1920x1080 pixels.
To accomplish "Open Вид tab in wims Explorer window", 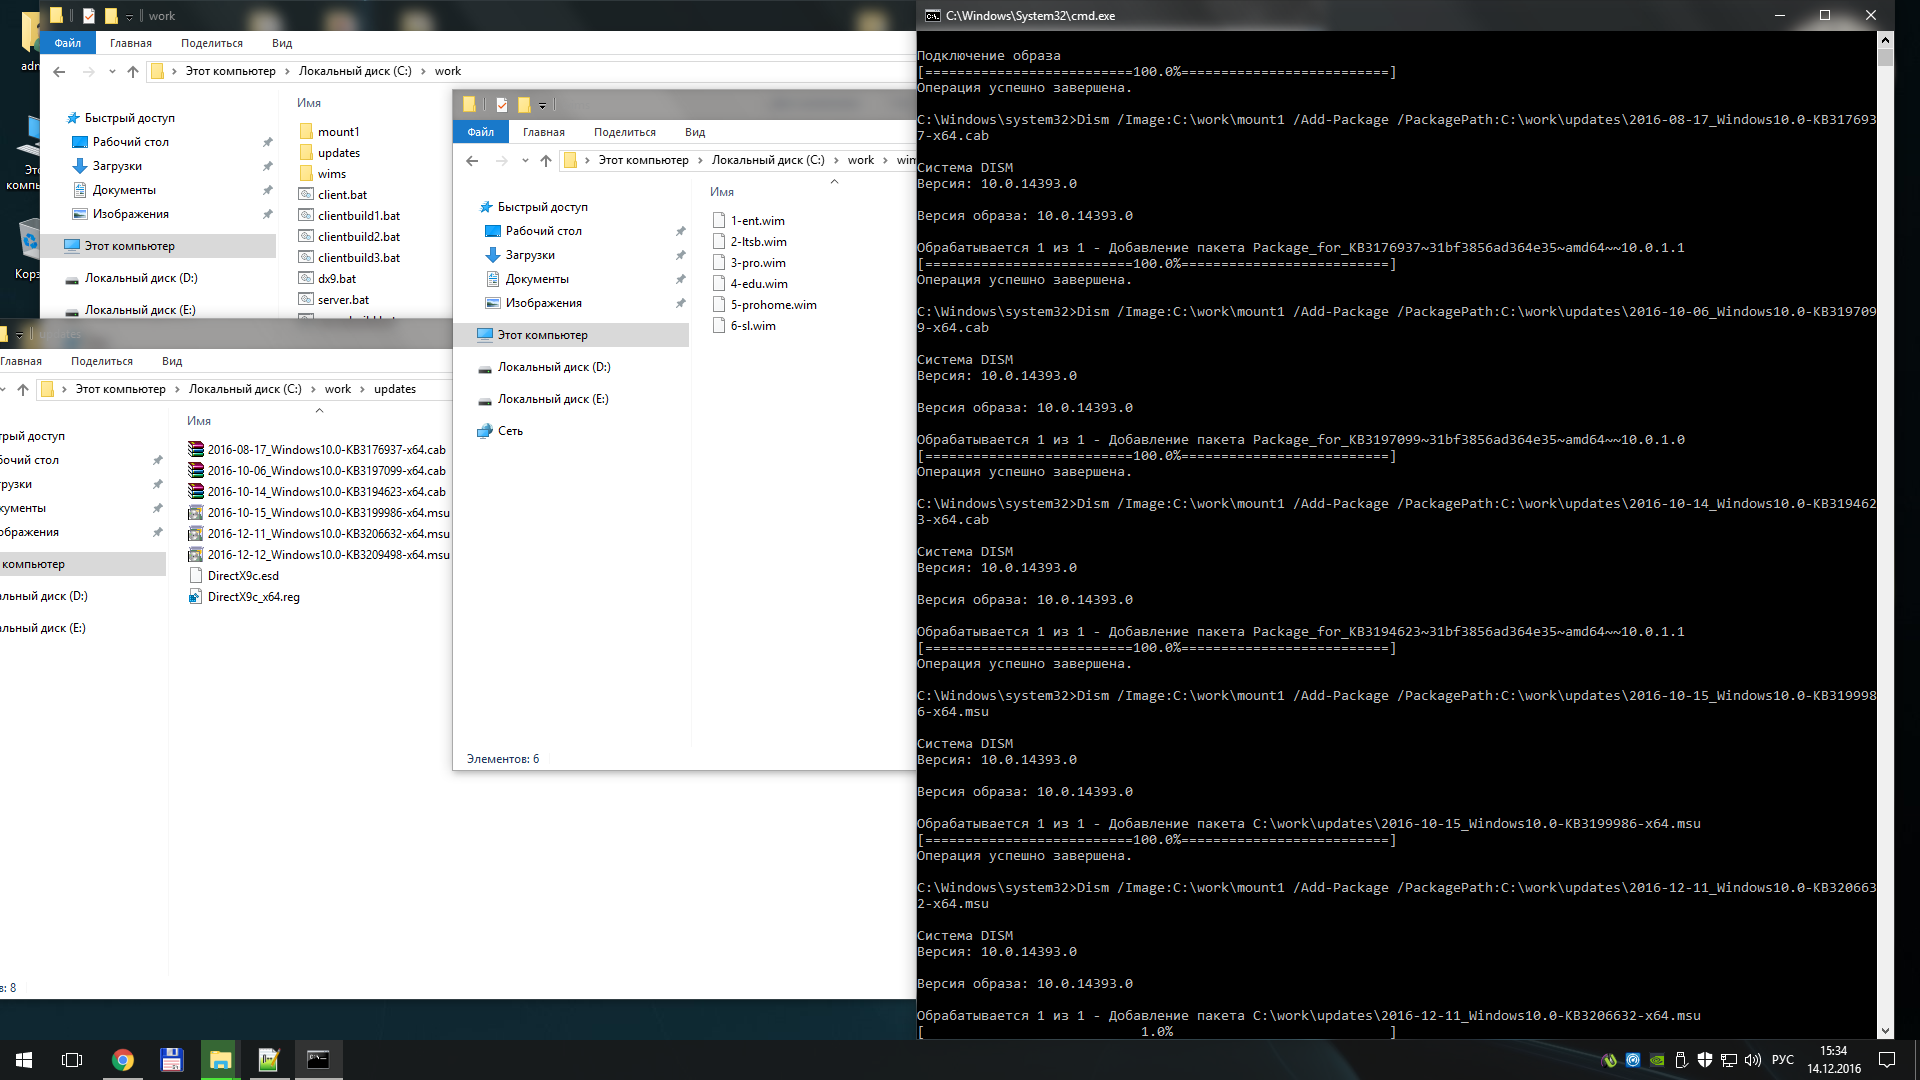I will tap(695, 132).
